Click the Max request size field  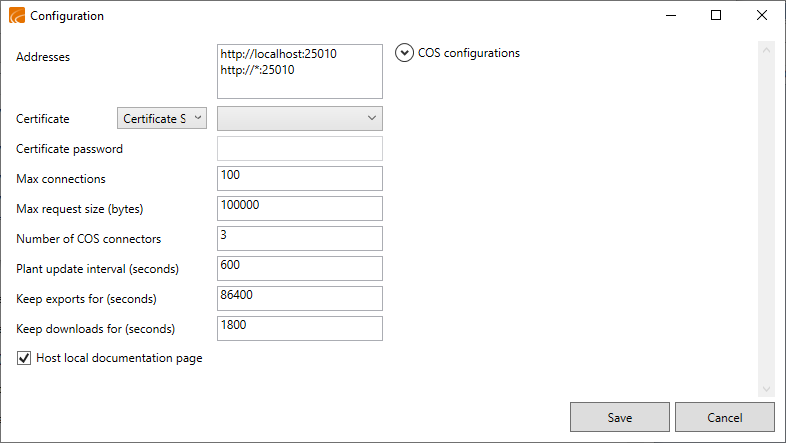[300, 208]
